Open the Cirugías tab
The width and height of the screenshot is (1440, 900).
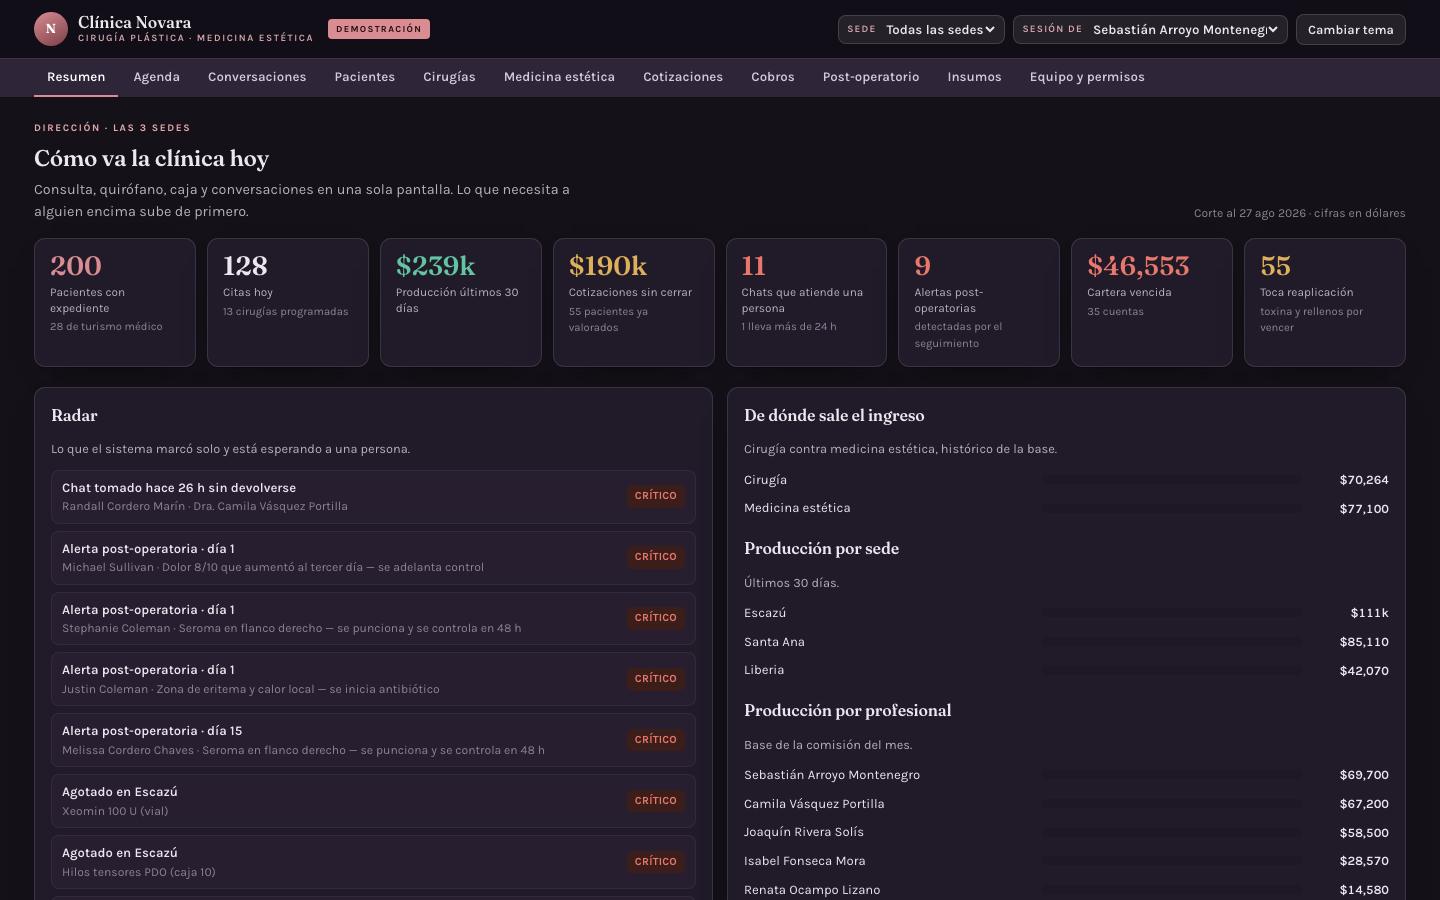click(x=449, y=77)
